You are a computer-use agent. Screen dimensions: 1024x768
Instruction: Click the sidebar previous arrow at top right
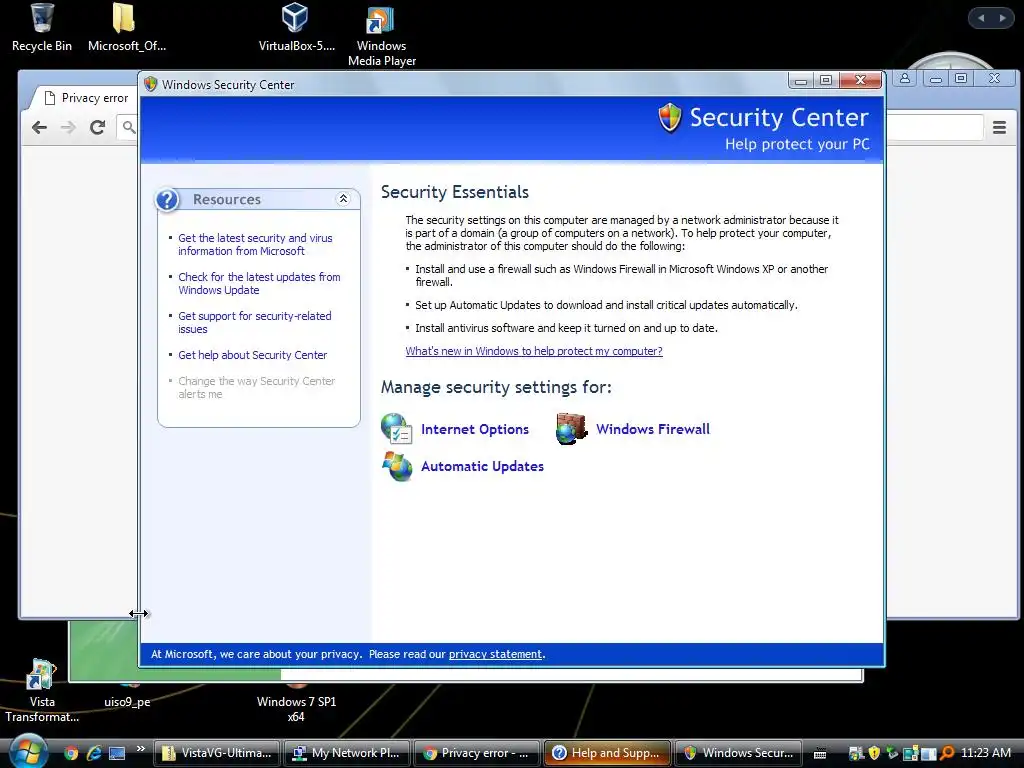(x=981, y=18)
